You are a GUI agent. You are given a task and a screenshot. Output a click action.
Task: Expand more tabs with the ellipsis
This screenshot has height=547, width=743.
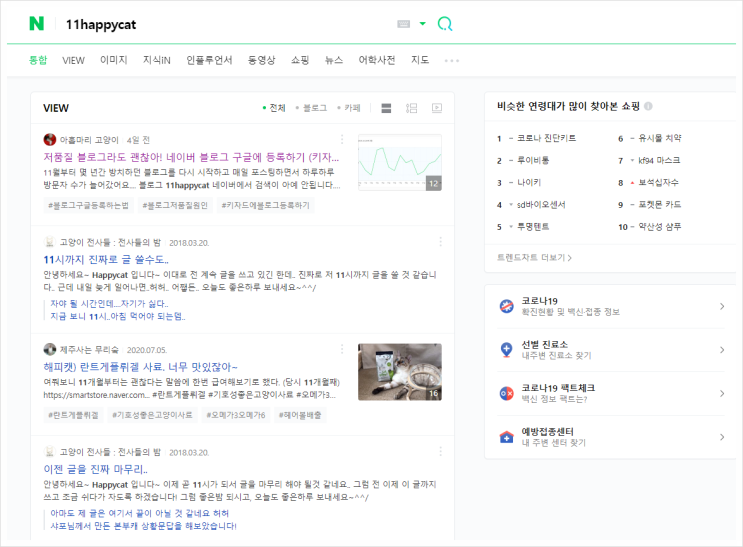(452, 61)
